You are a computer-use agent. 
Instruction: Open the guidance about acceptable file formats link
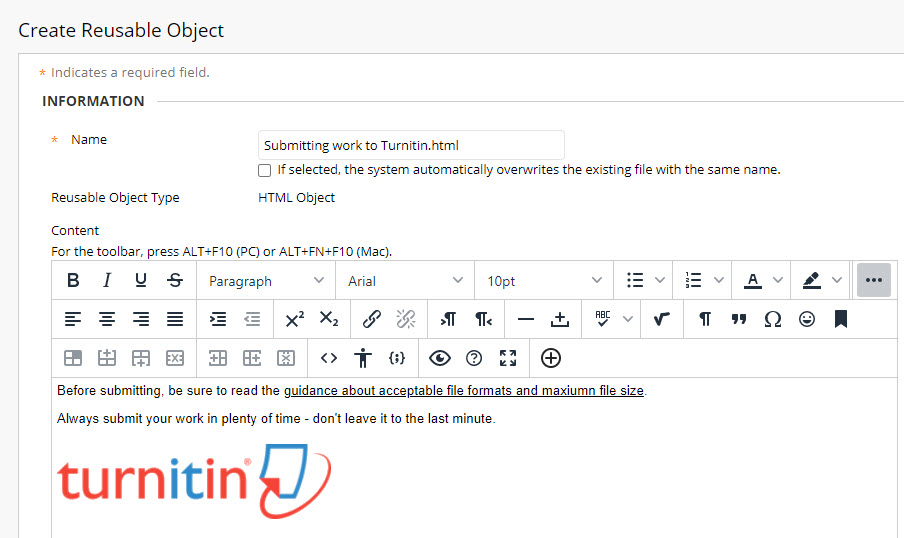point(464,391)
